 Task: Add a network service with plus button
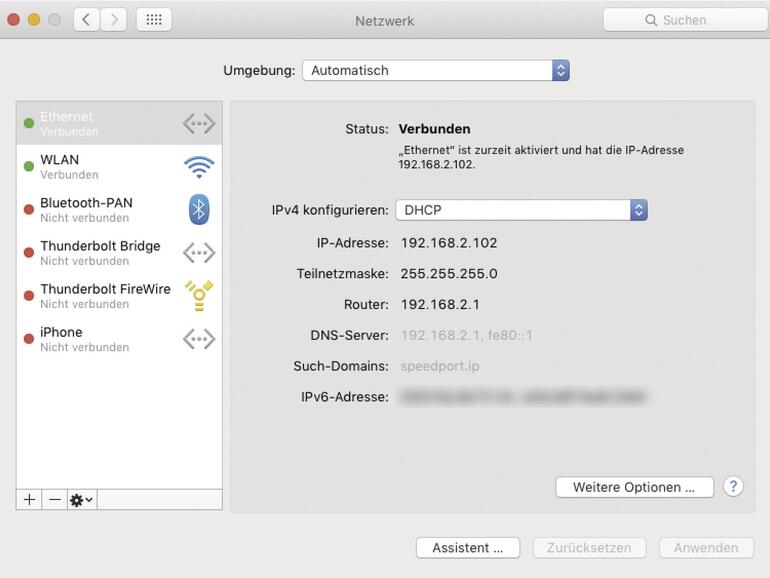coord(29,500)
